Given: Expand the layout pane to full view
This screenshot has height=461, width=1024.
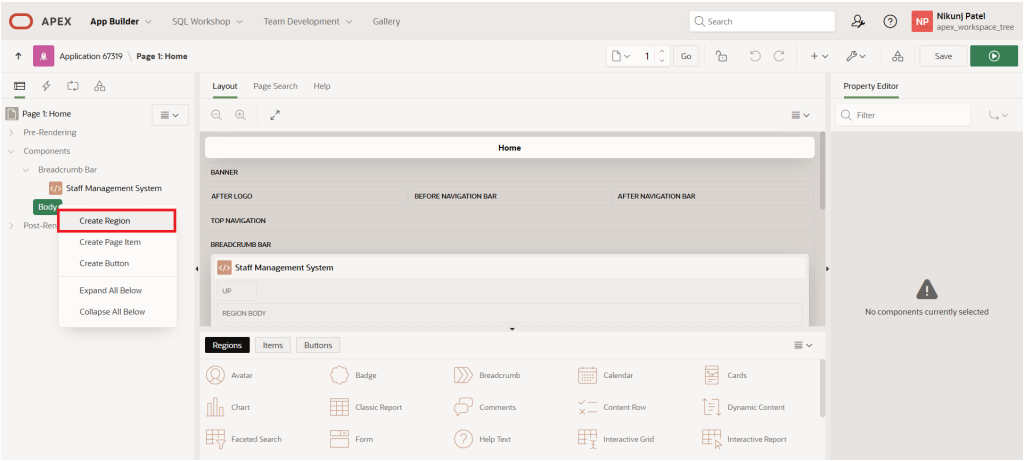Looking at the screenshot, I should 275,116.
